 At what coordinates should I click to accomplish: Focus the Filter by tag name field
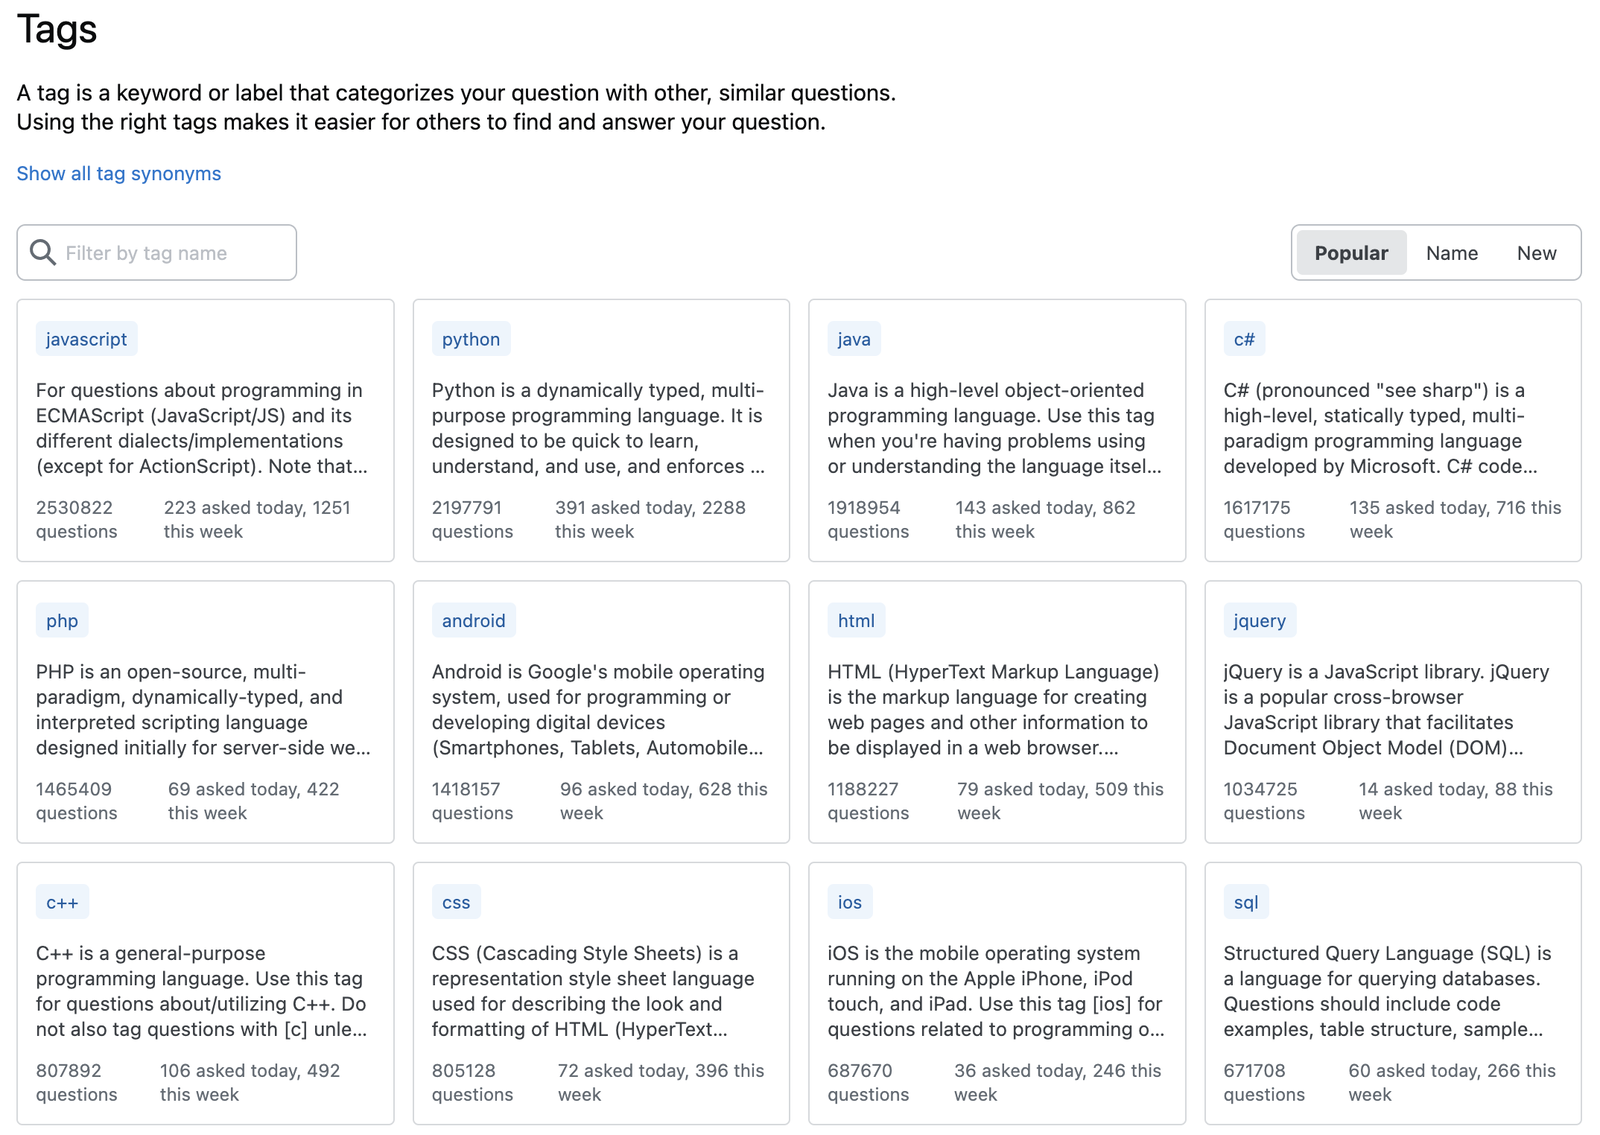[157, 252]
